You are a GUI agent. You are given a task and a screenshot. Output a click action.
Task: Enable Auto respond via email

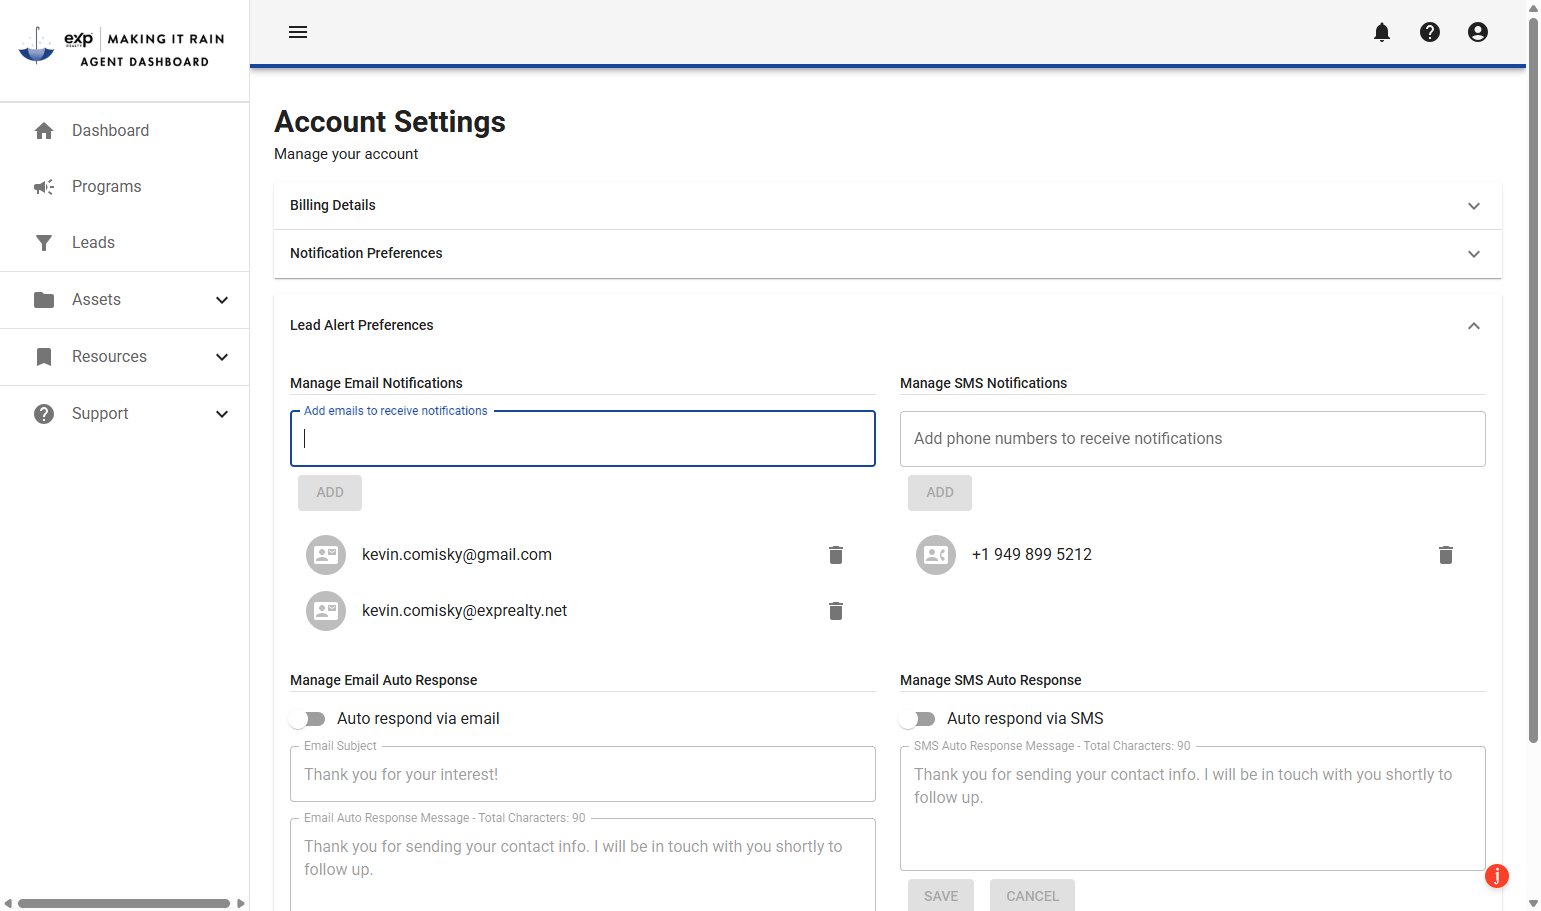pos(308,719)
